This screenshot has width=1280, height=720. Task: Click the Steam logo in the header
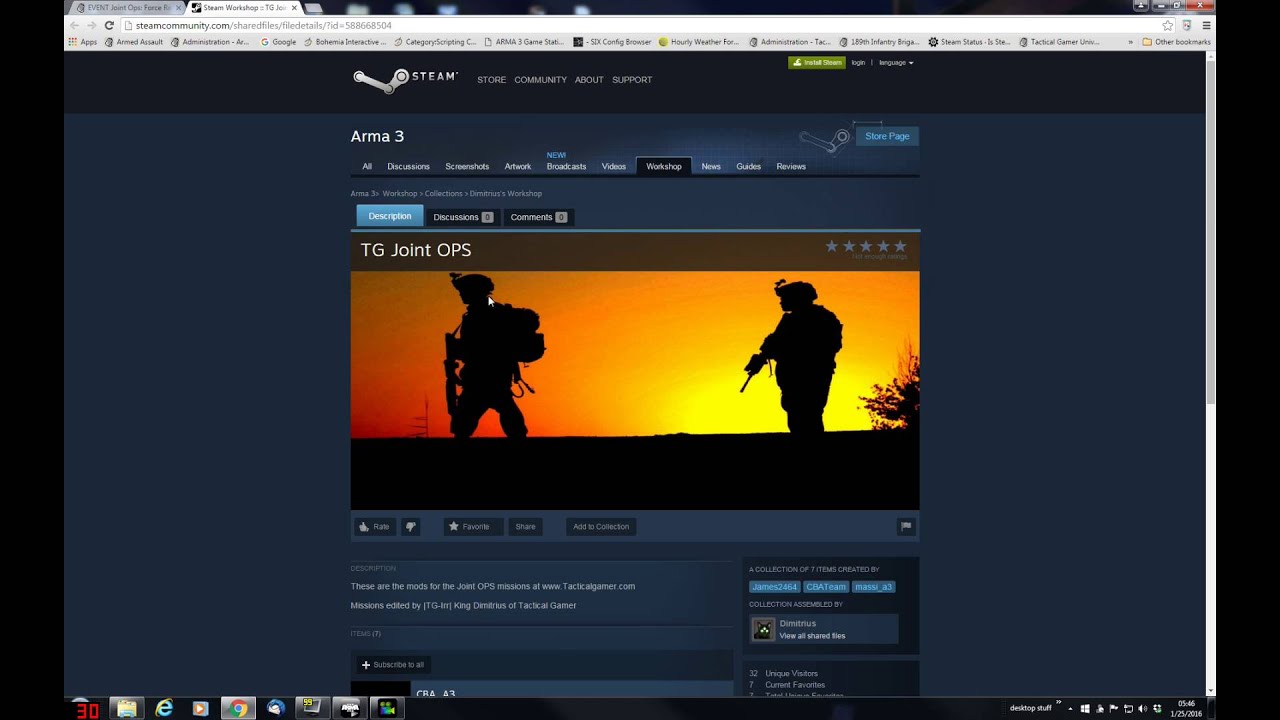pyautogui.click(x=405, y=80)
